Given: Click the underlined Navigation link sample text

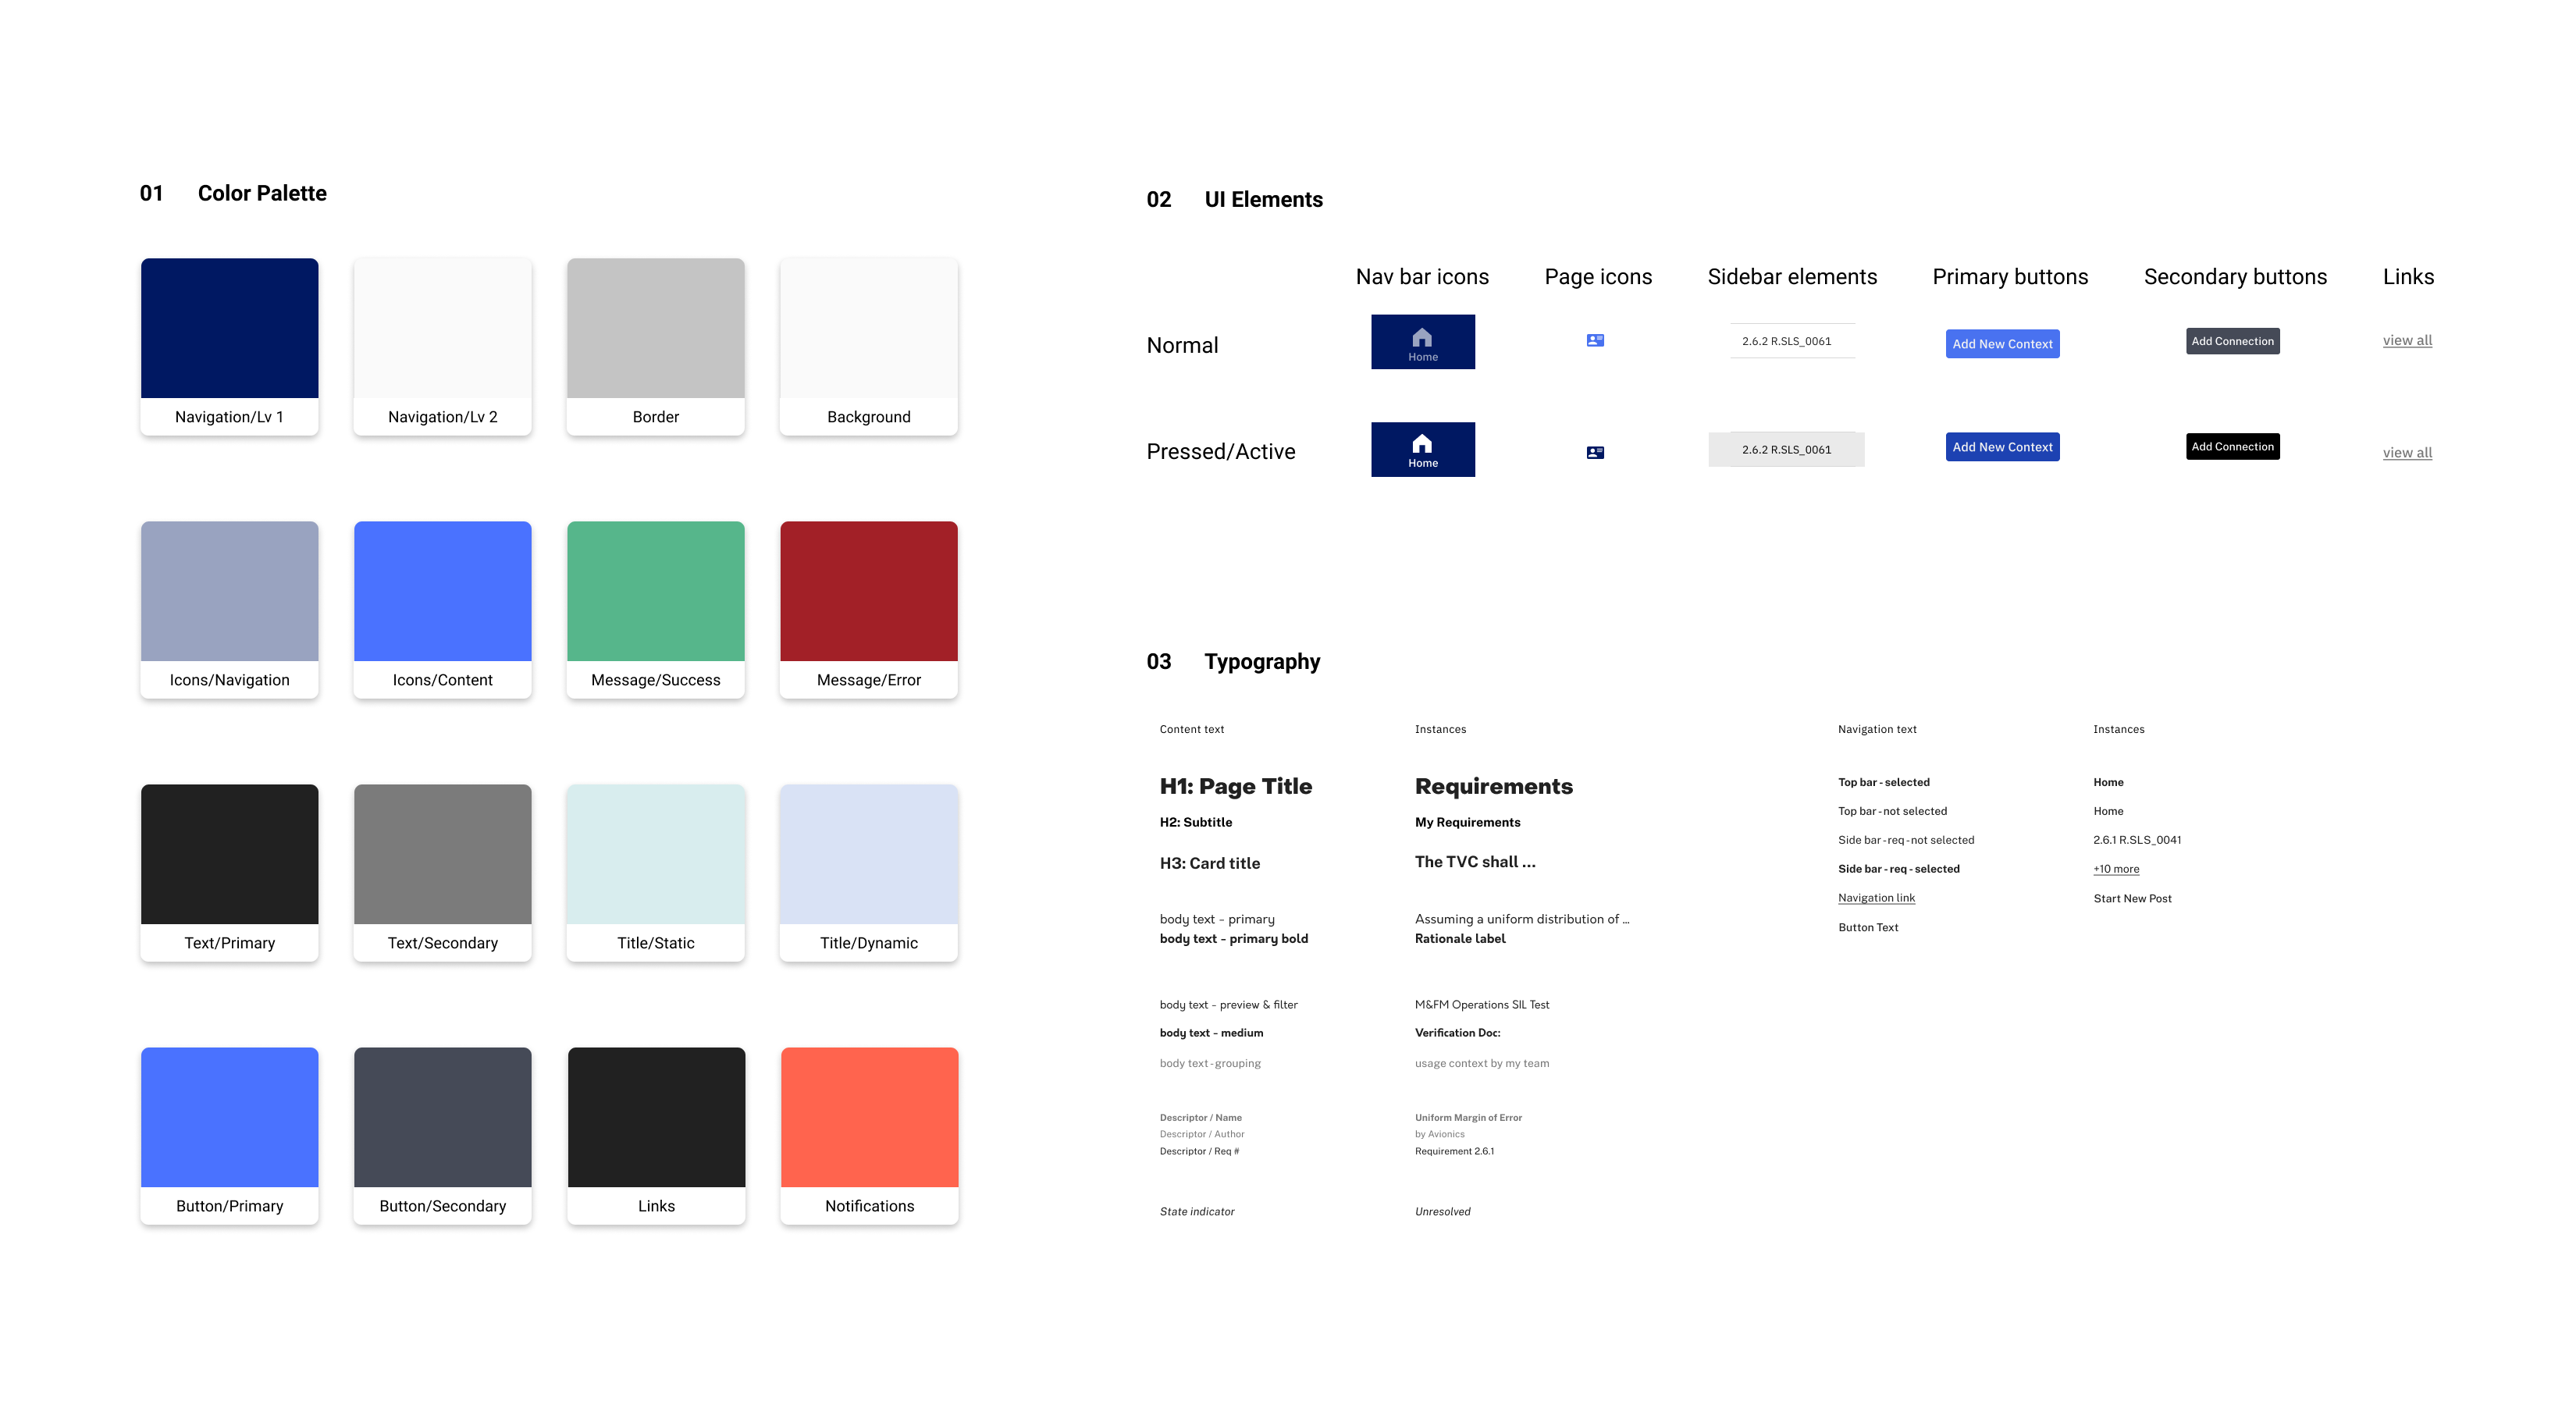Looking at the screenshot, I should coord(1876,898).
